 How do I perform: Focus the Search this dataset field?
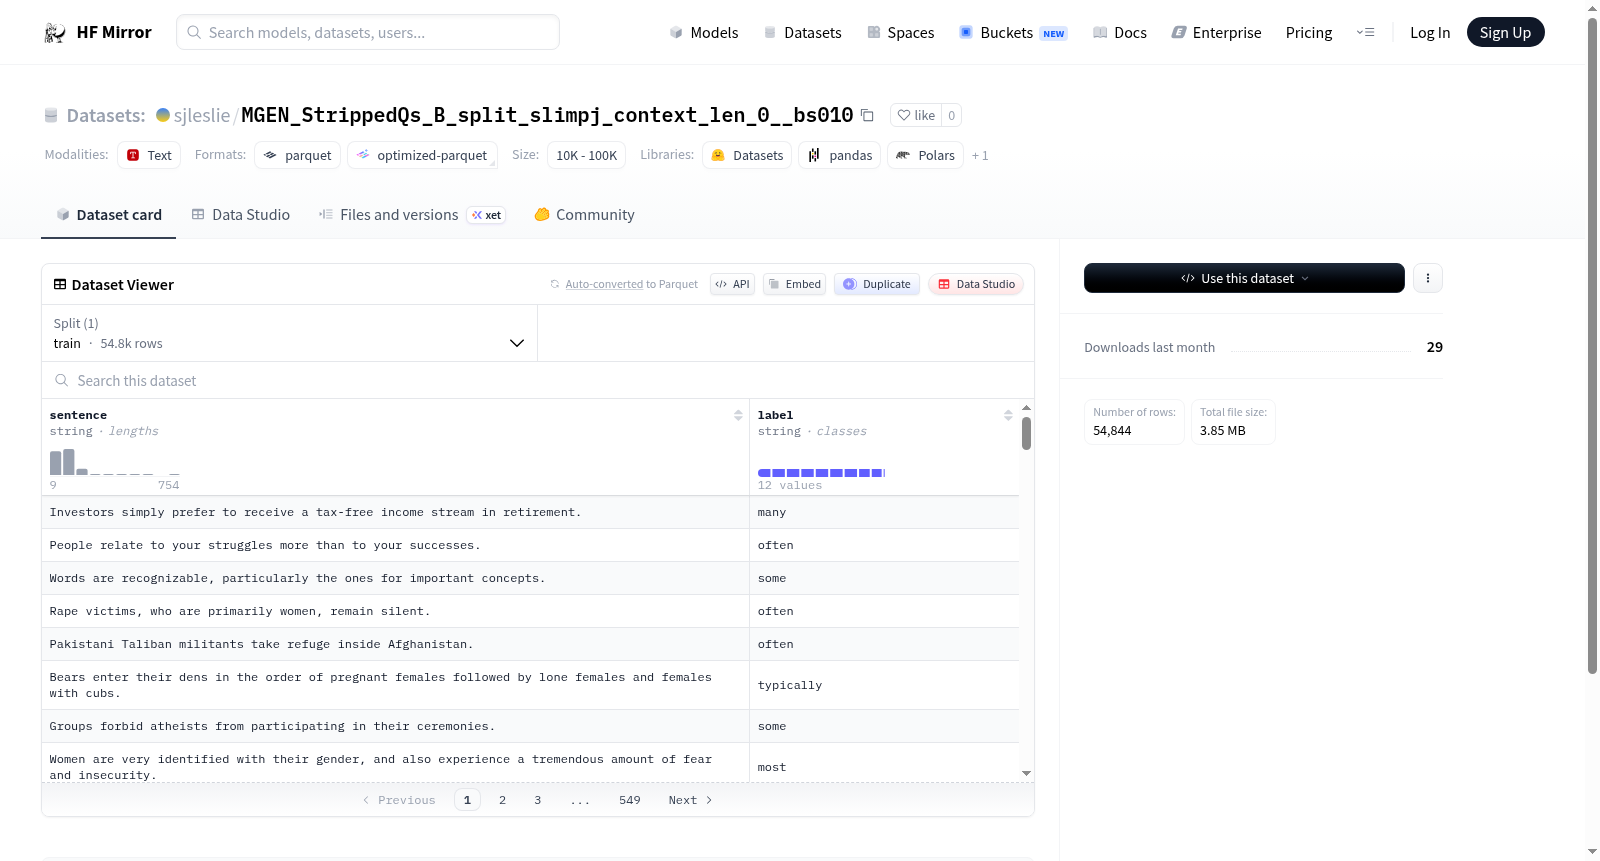point(538,381)
